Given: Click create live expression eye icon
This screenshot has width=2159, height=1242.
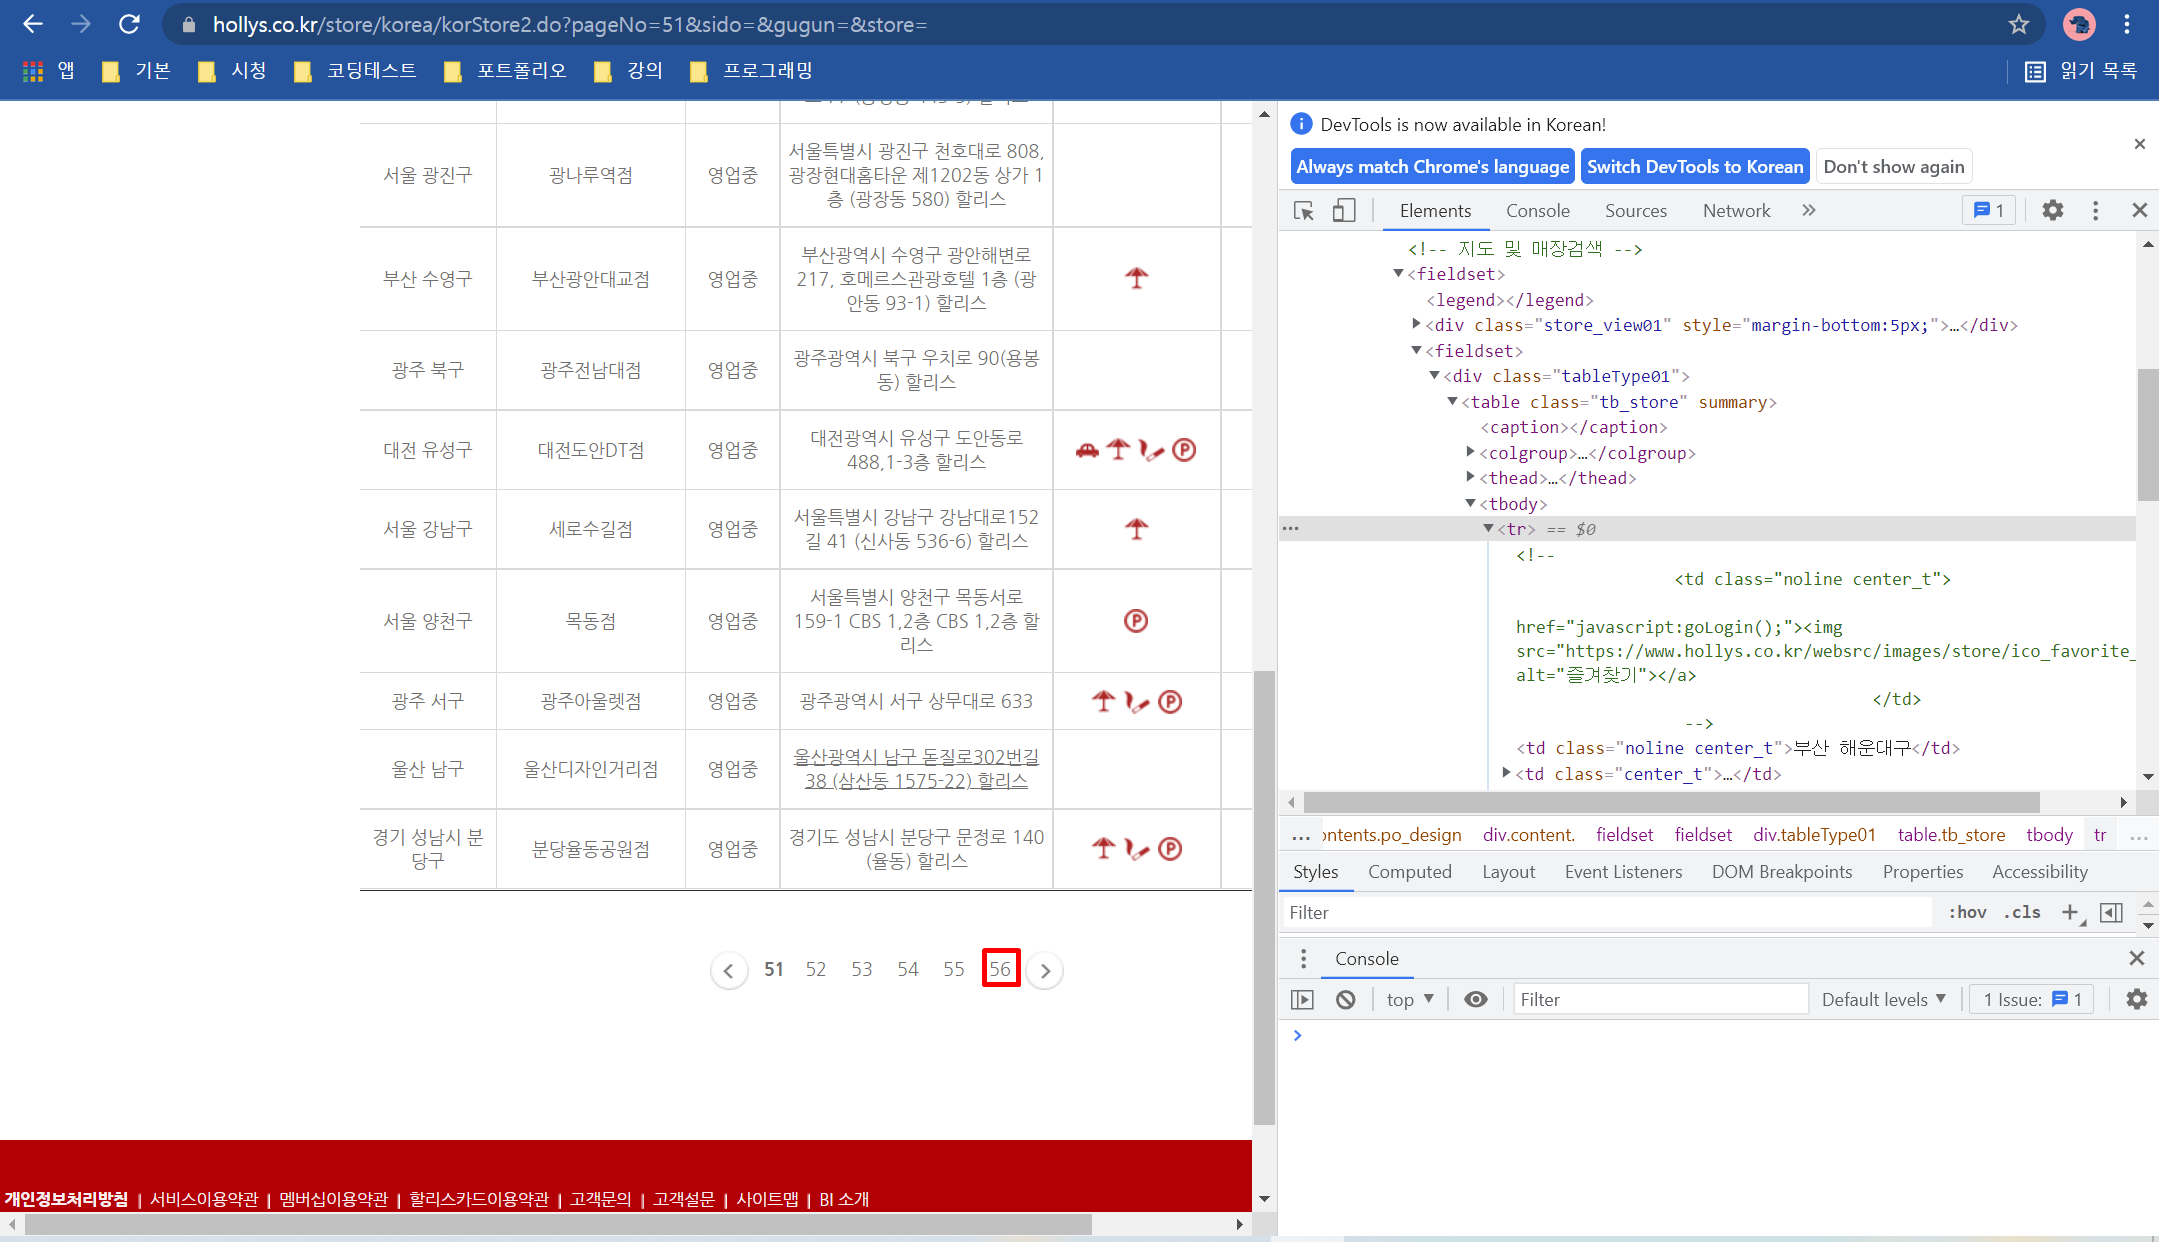Looking at the screenshot, I should point(1475,999).
